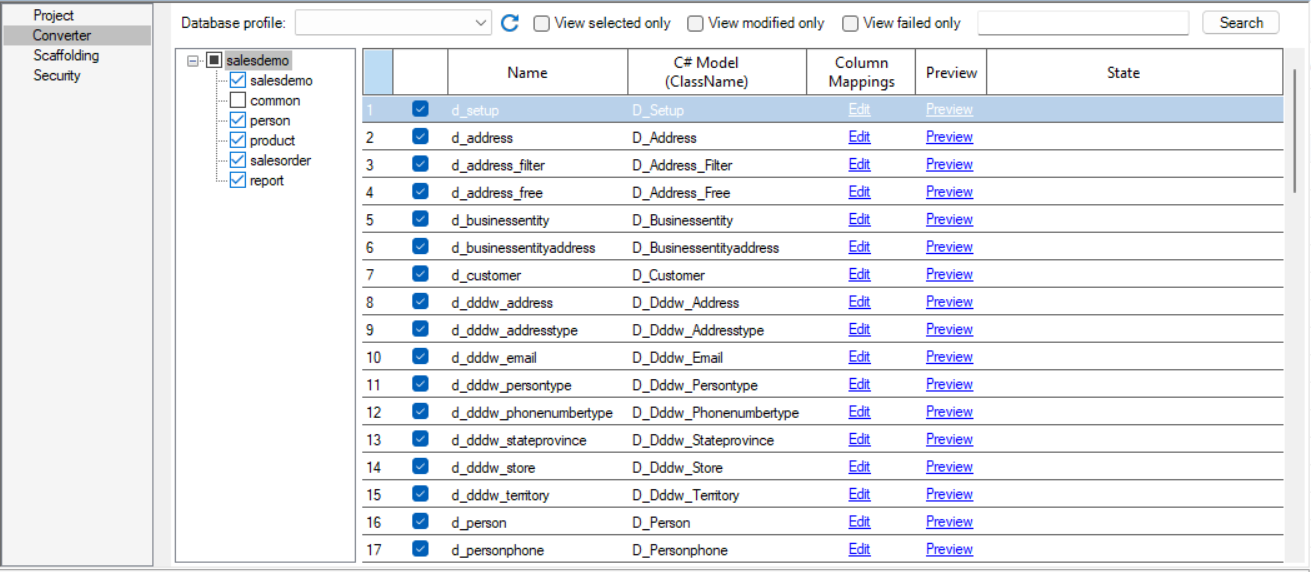Go to the Project section
The width and height of the screenshot is (1311, 572).
click(x=54, y=16)
